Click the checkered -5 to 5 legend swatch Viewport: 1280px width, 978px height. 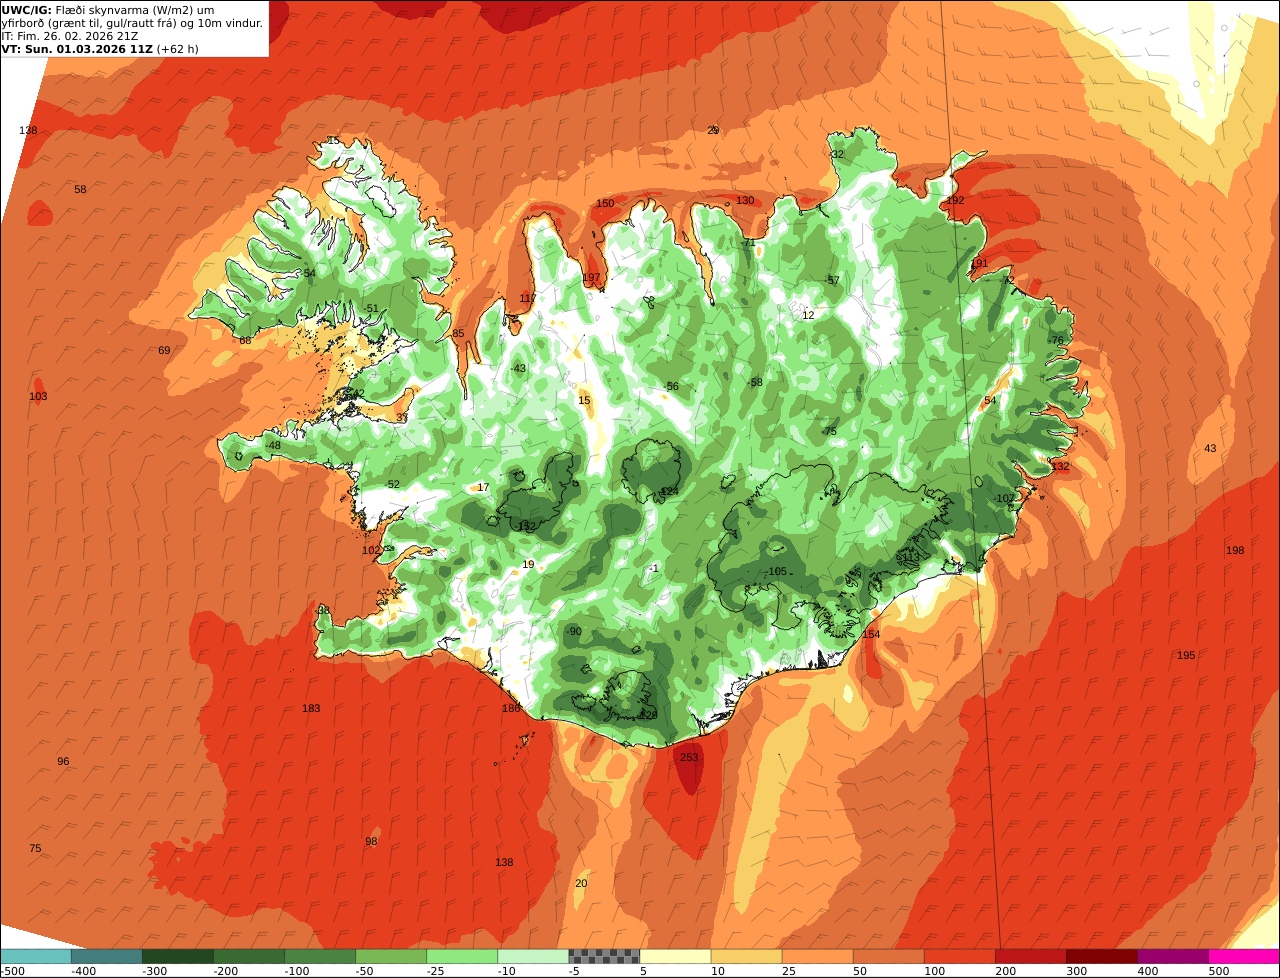coord(604,957)
